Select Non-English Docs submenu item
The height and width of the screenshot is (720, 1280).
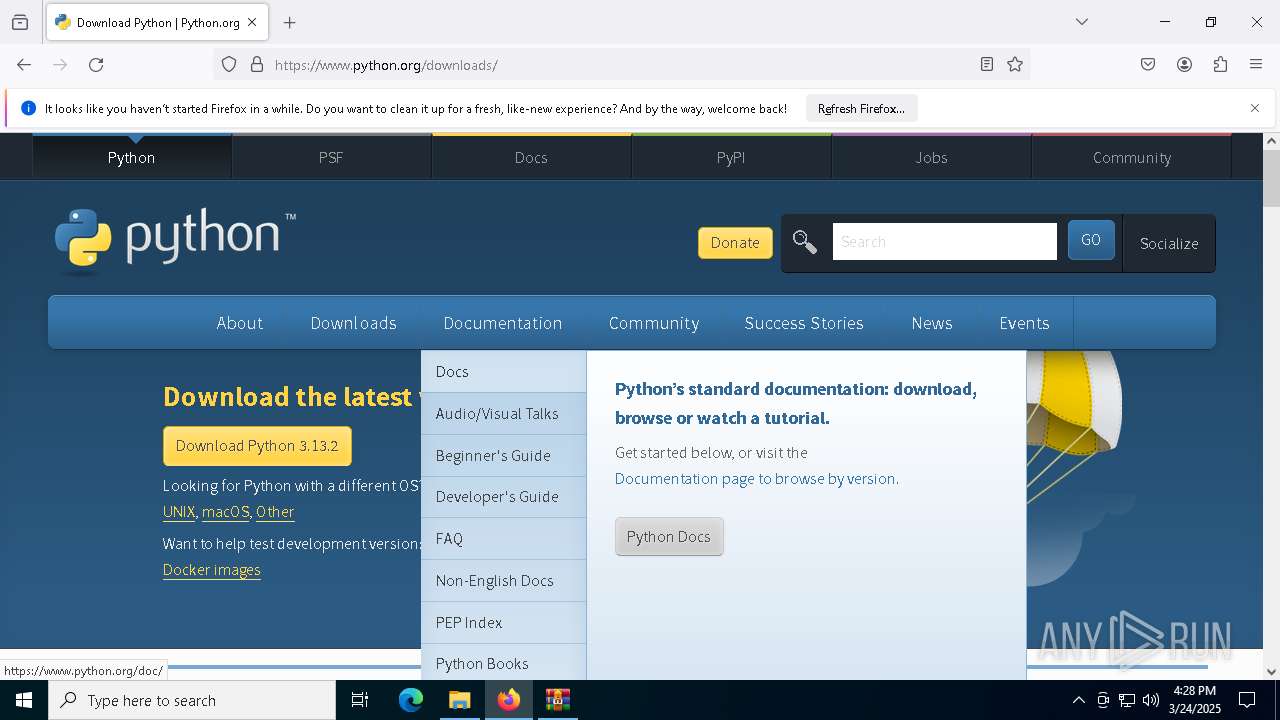click(x=503, y=581)
